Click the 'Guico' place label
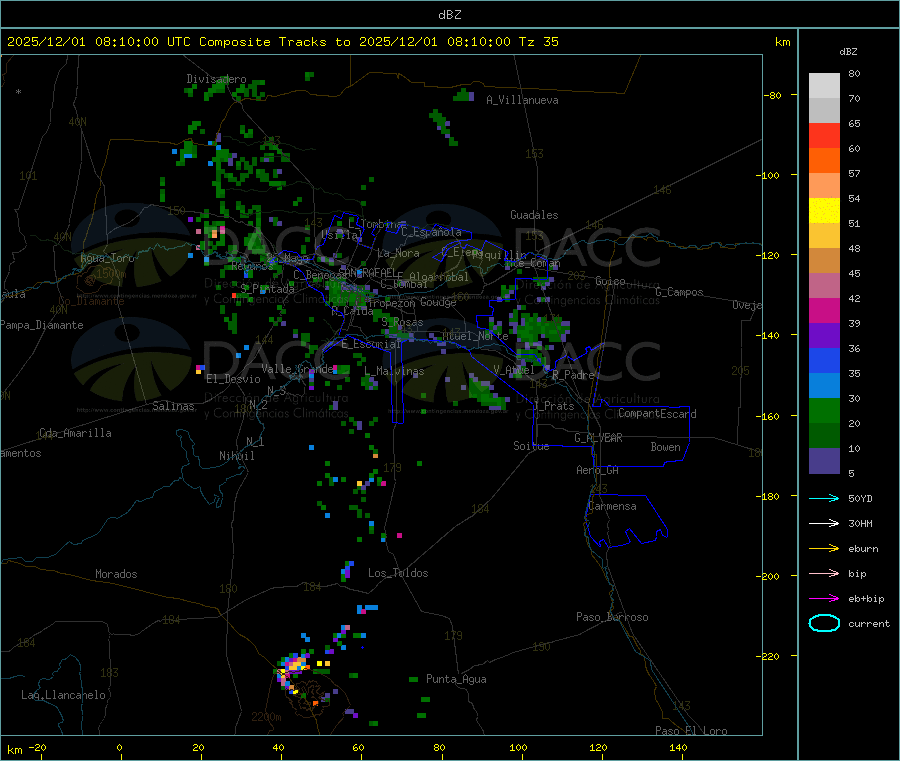This screenshot has height=761, width=900. (x=610, y=281)
